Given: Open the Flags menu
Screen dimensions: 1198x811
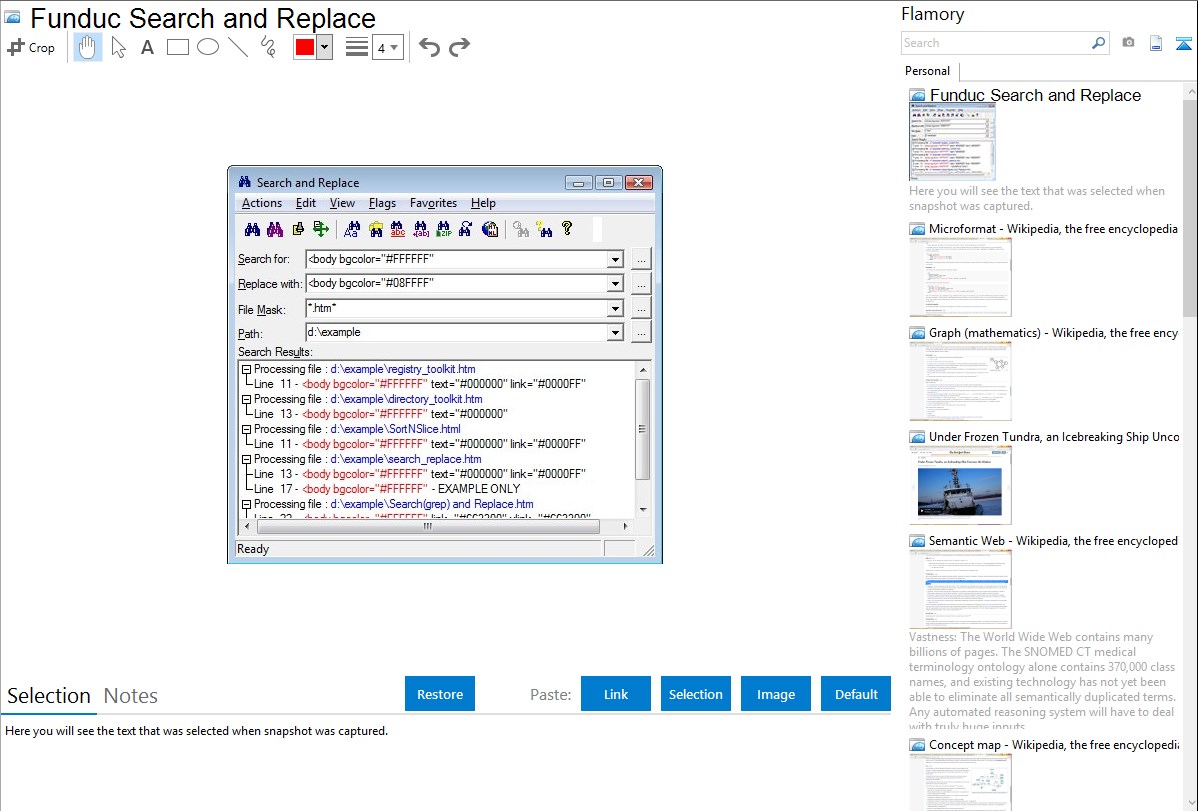Looking at the screenshot, I should 382,203.
